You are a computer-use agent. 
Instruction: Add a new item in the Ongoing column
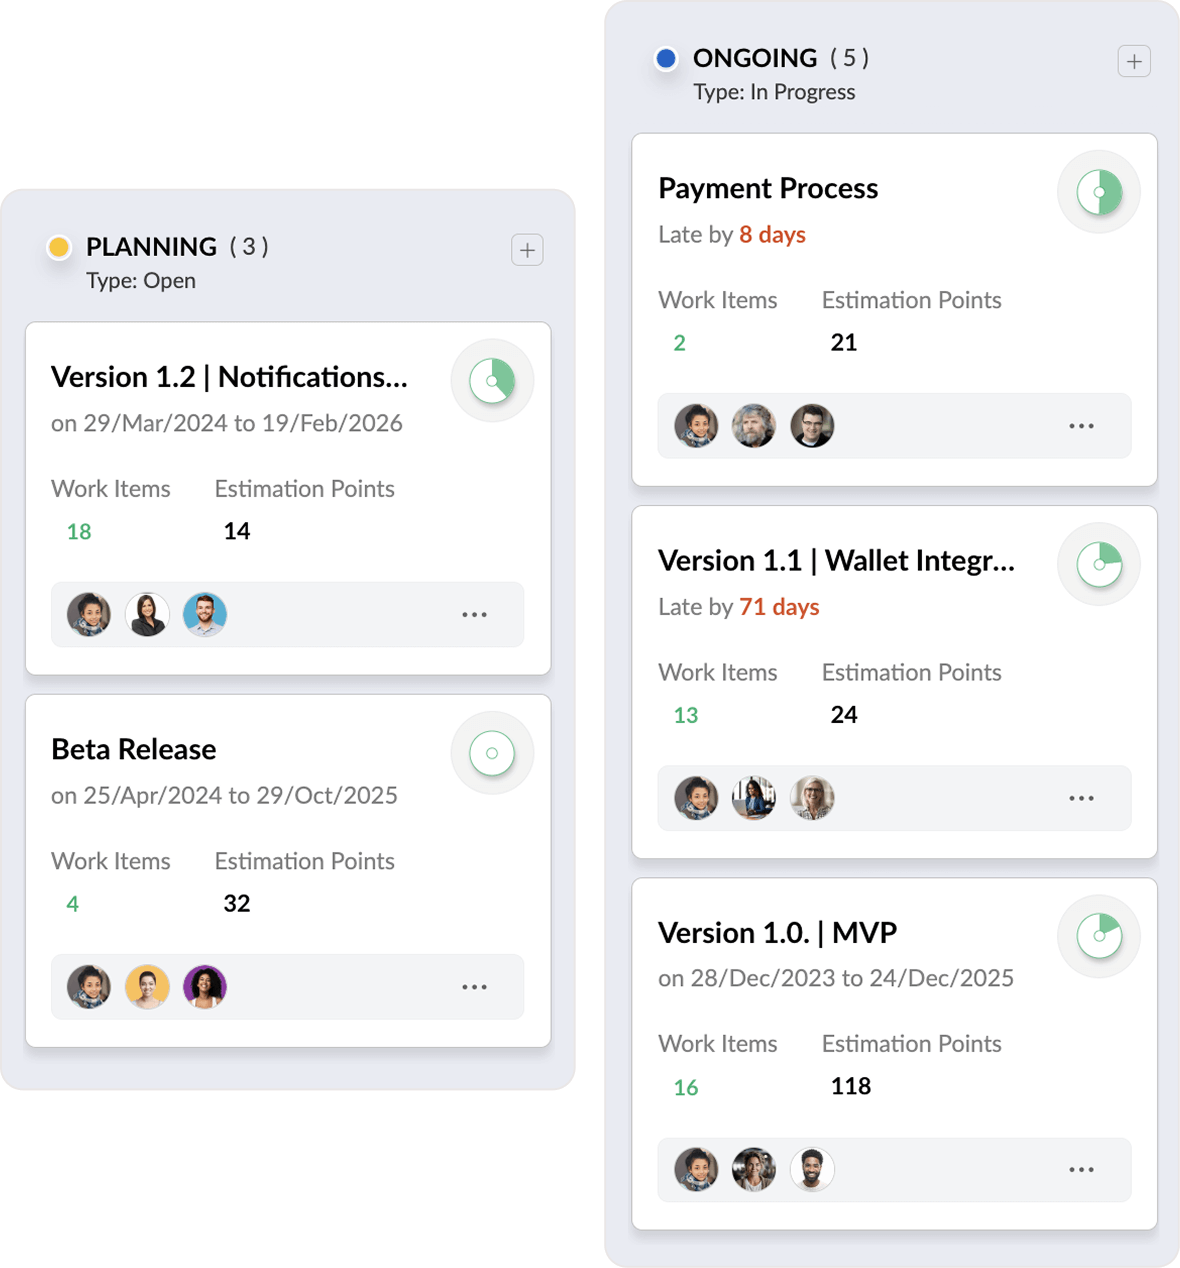(x=1134, y=61)
